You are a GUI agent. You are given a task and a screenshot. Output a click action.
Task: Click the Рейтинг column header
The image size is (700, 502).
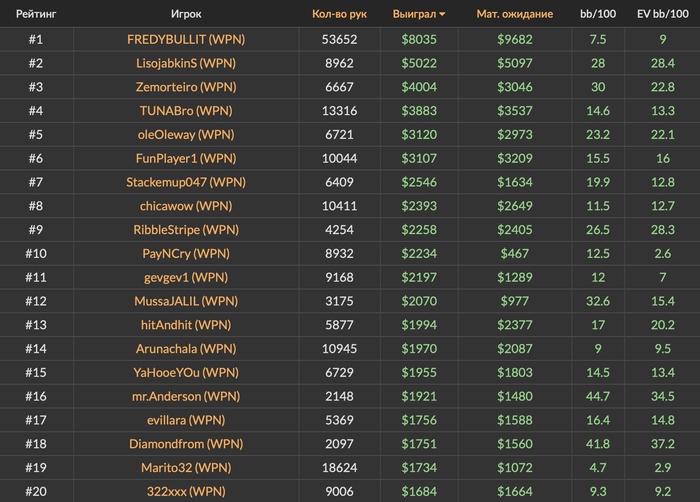[36, 14]
